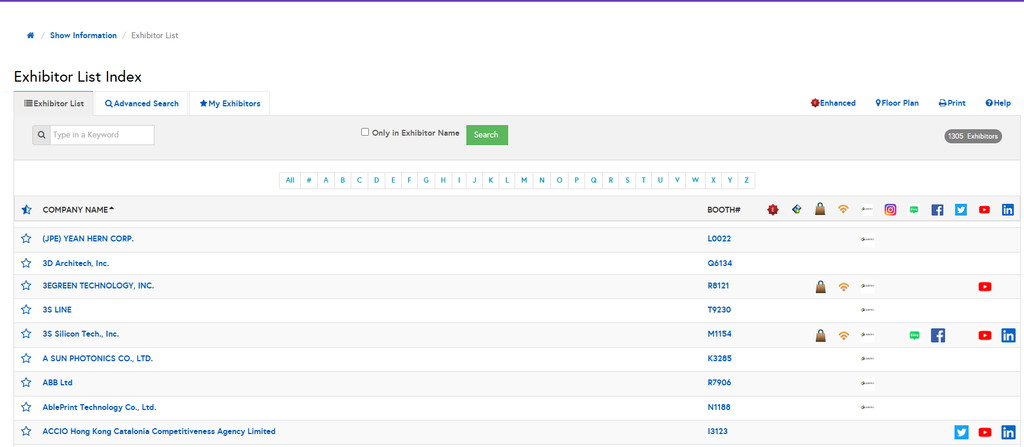Click the wifi column header icon
The width and height of the screenshot is (1024, 447).
(x=844, y=210)
